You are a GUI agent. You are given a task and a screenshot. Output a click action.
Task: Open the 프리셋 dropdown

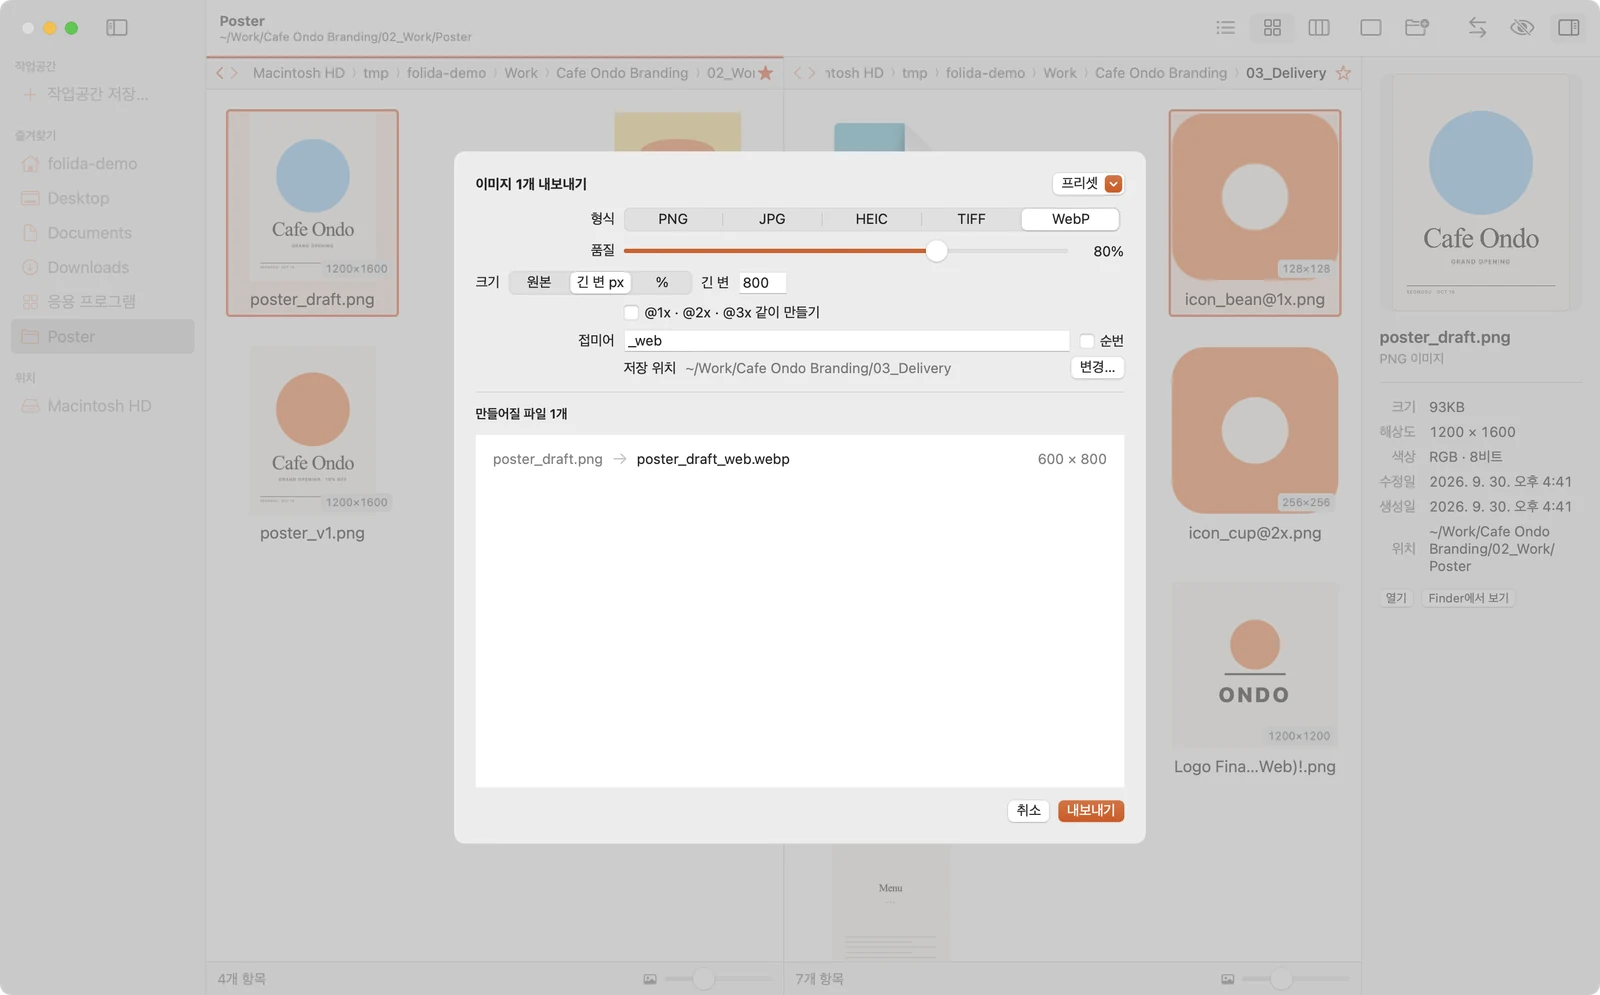[1088, 184]
